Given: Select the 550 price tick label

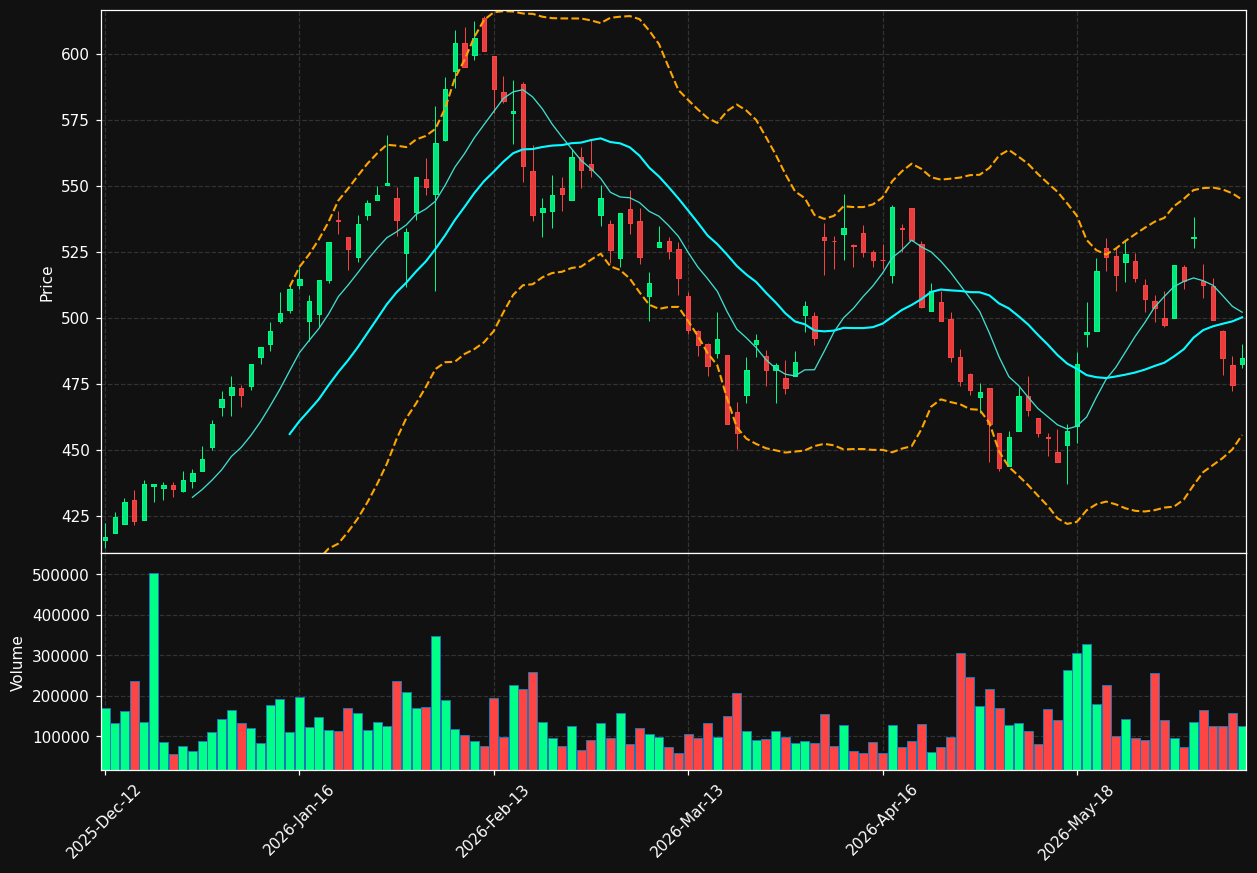Looking at the screenshot, I should tap(75, 187).
